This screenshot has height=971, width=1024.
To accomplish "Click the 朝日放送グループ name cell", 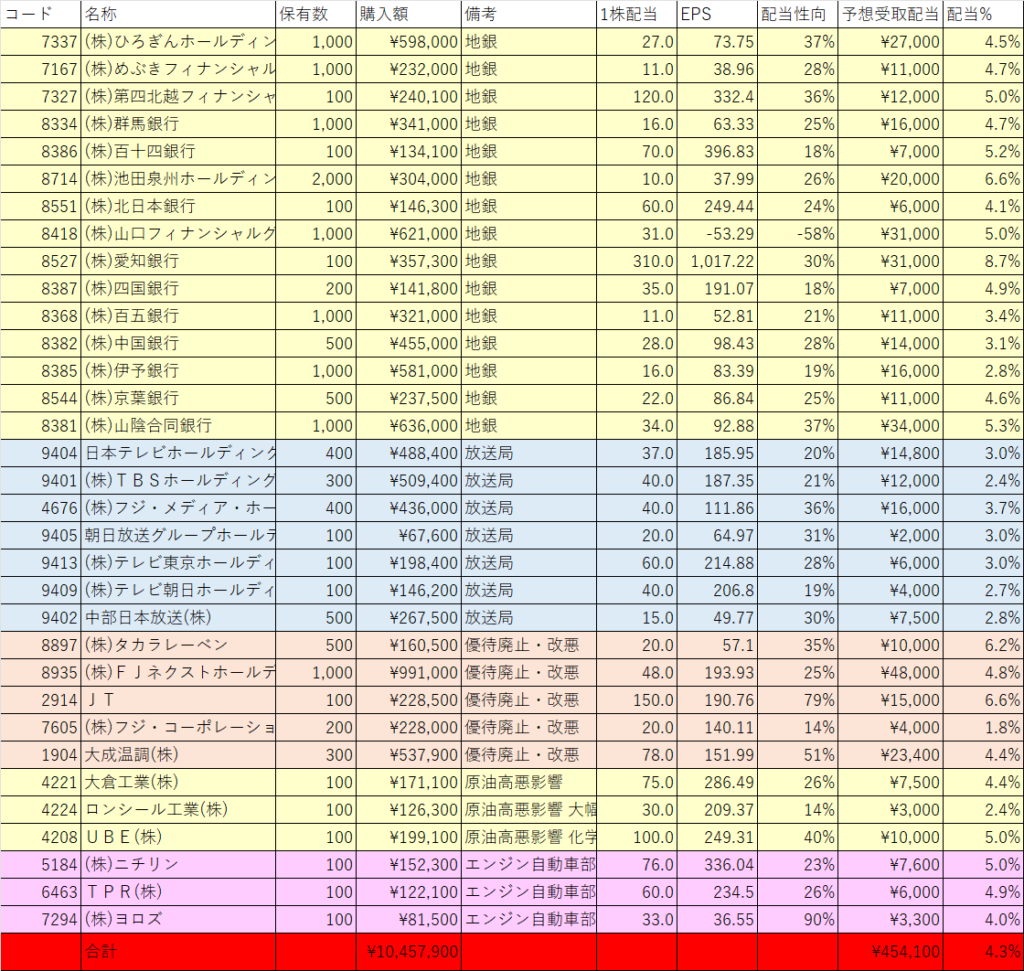I will (x=179, y=535).
